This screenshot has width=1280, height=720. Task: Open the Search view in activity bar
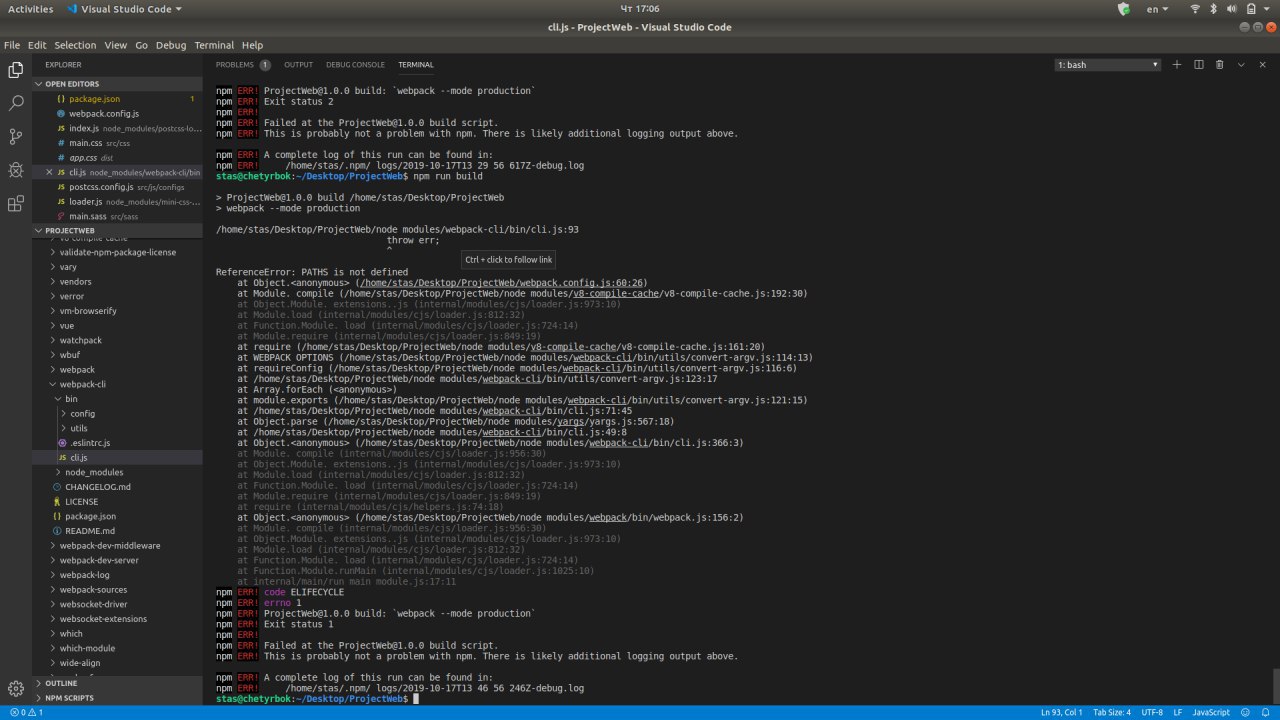(16, 103)
